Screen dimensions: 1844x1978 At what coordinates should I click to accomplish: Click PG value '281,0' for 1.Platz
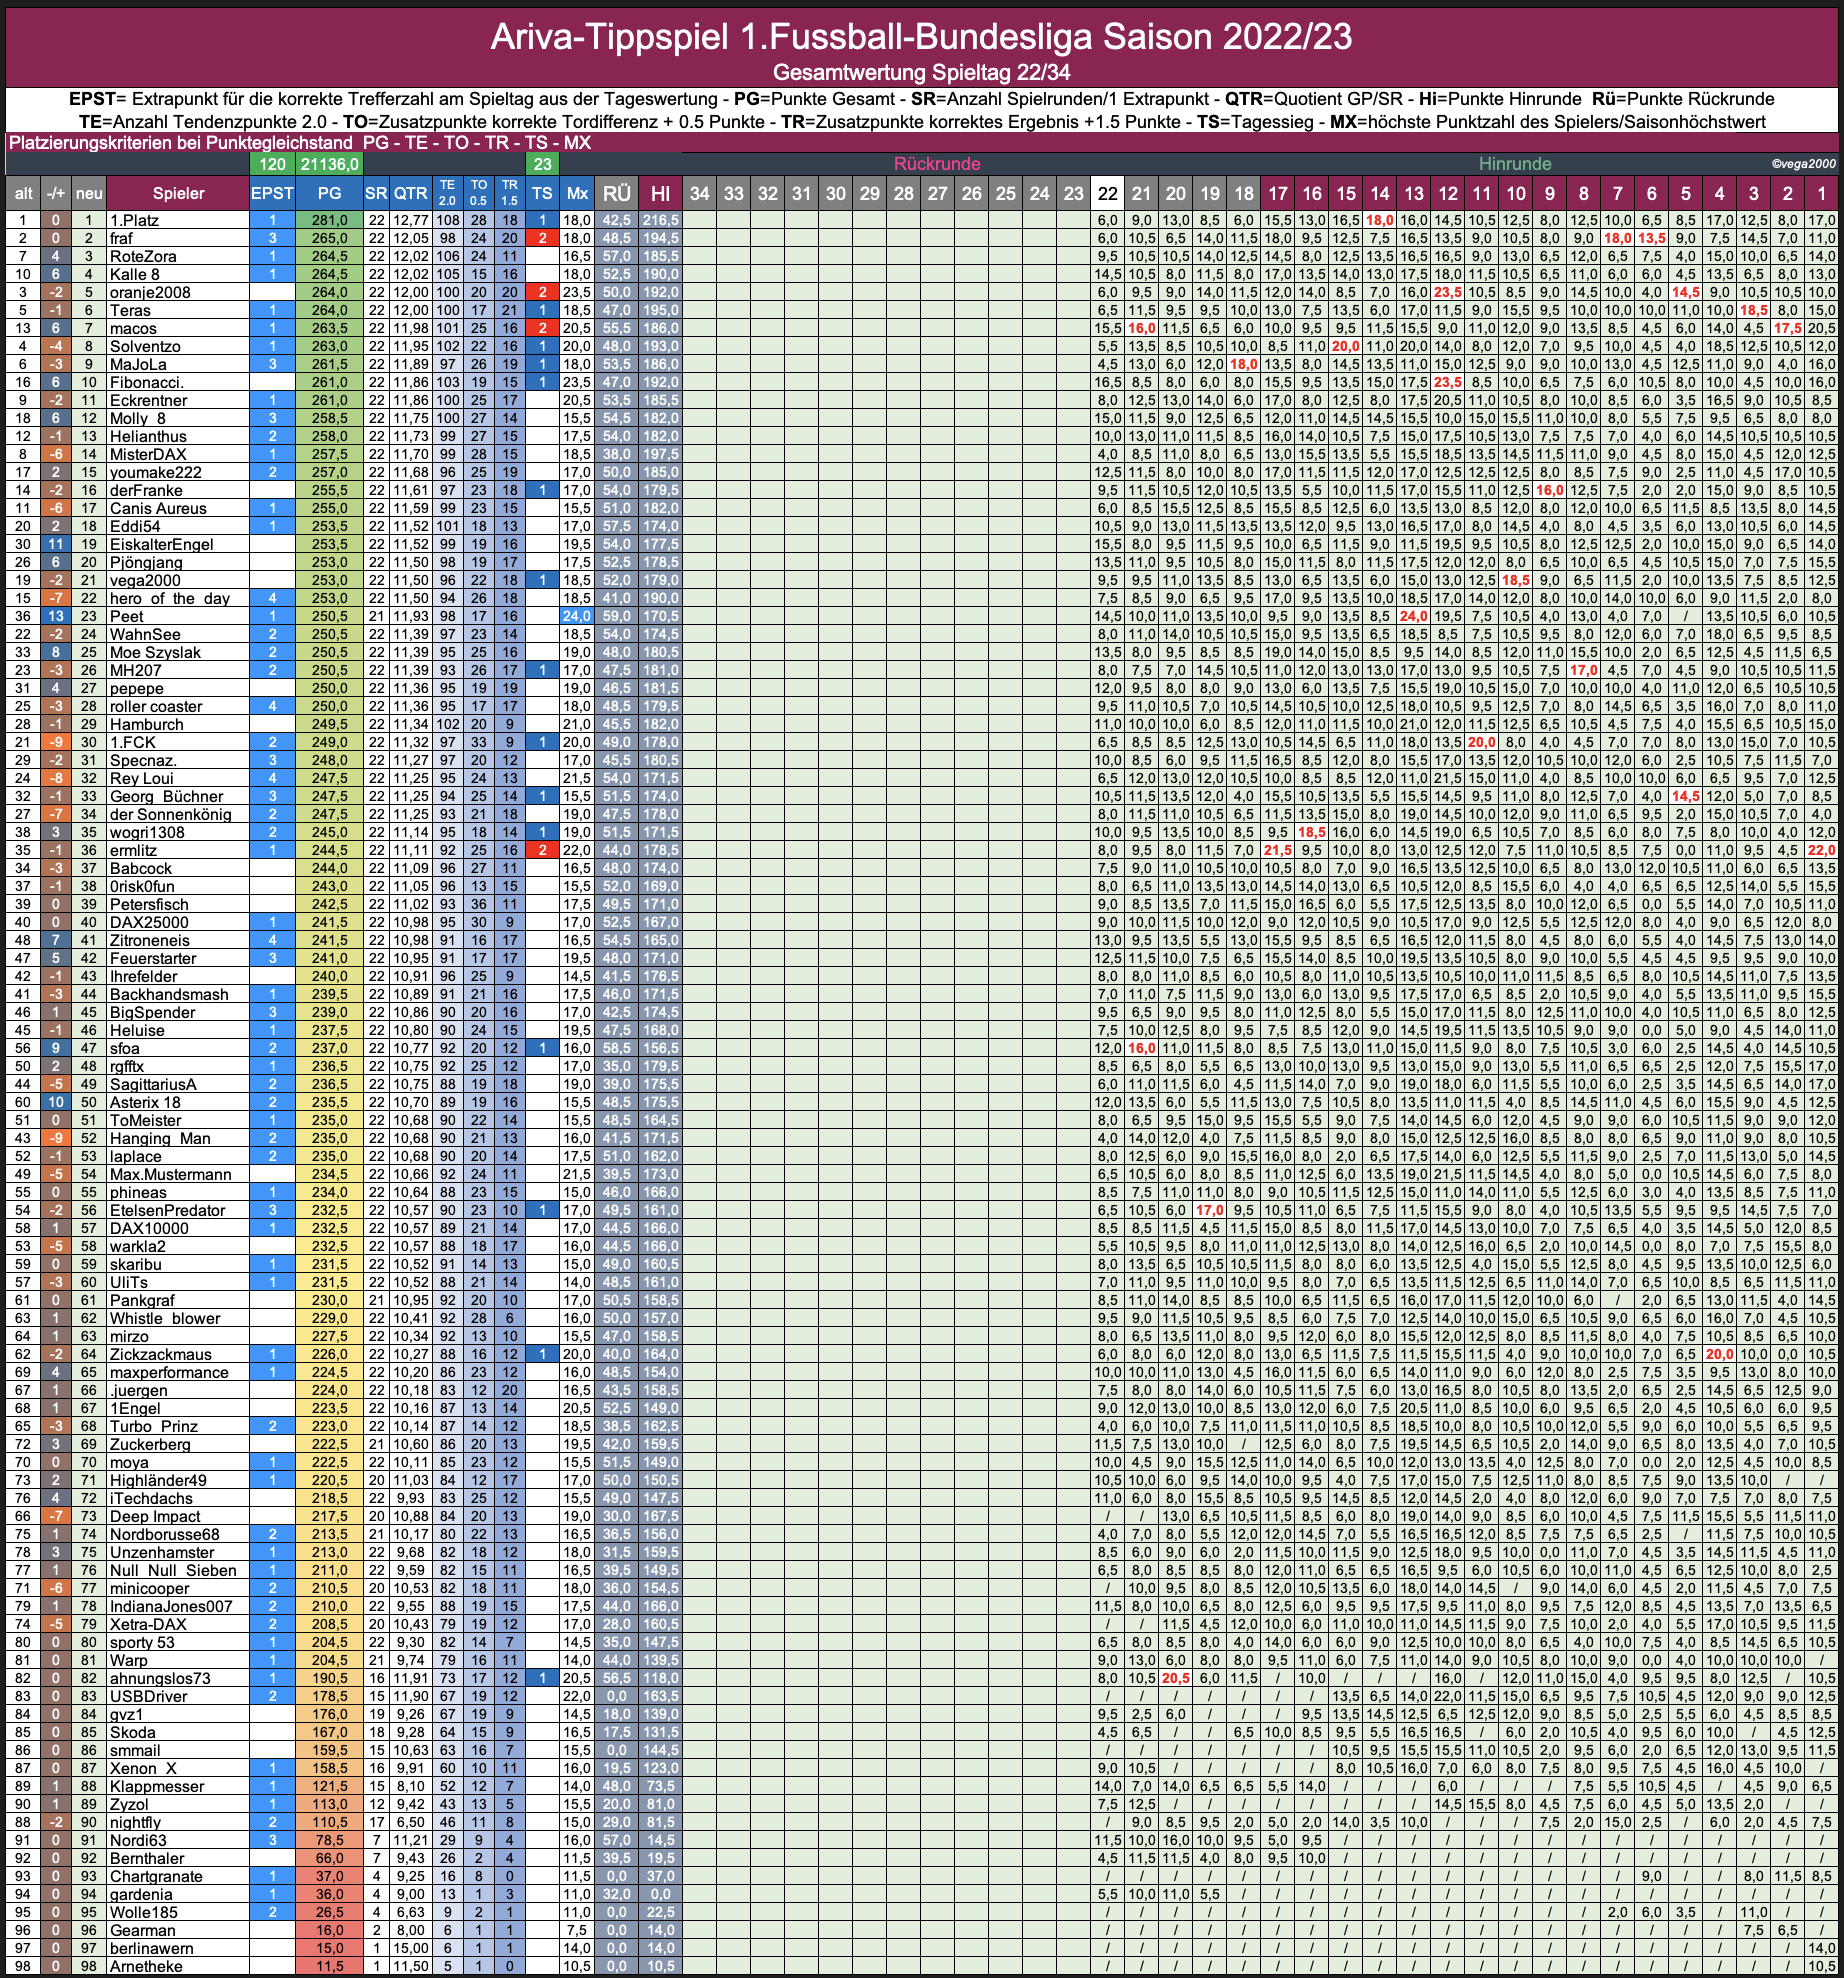329,220
